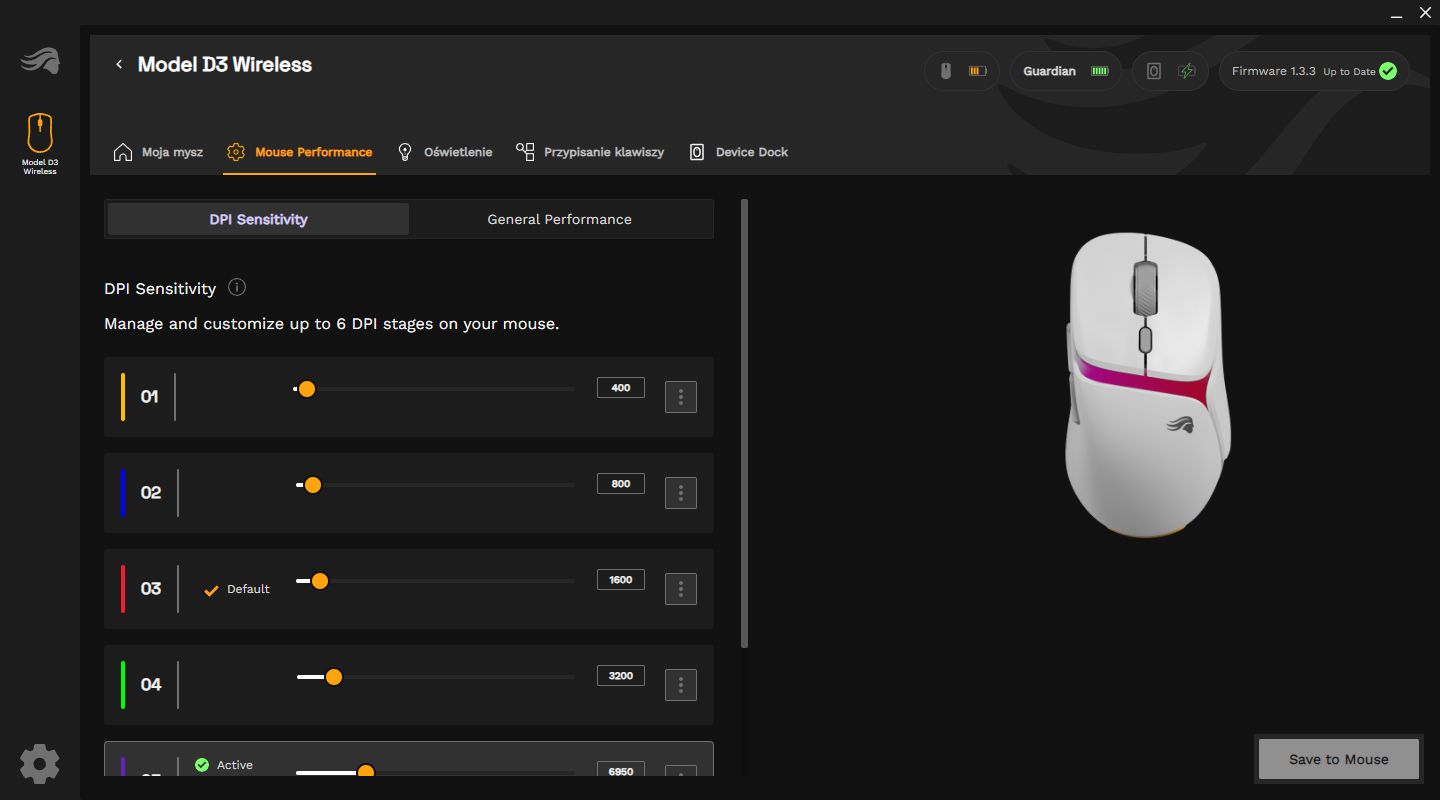Click the stage 02 DPI slider handle
This screenshot has width=1440, height=800.
click(x=312, y=485)
